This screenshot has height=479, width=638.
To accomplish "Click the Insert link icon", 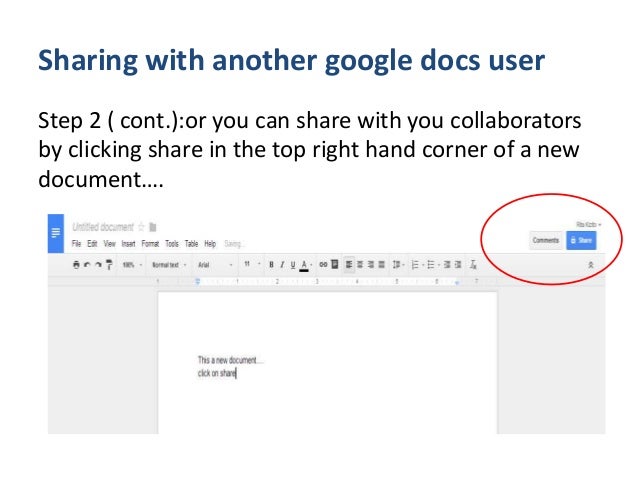I will click(x=323, y=265).
